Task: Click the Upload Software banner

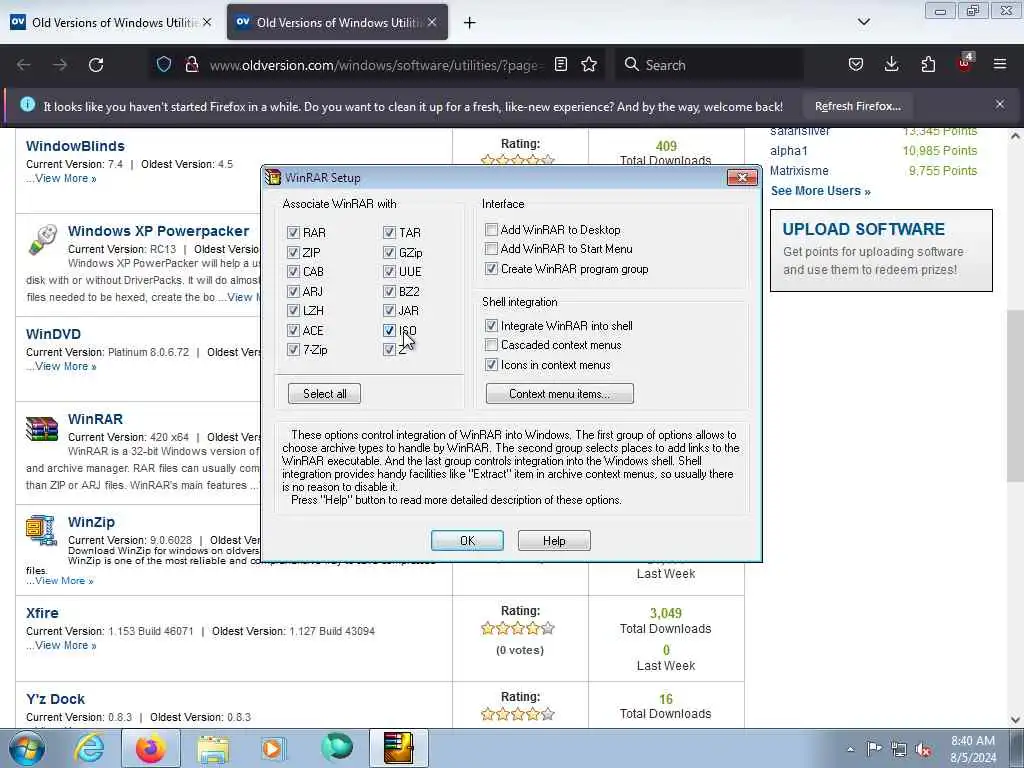Action: [881, 250]
